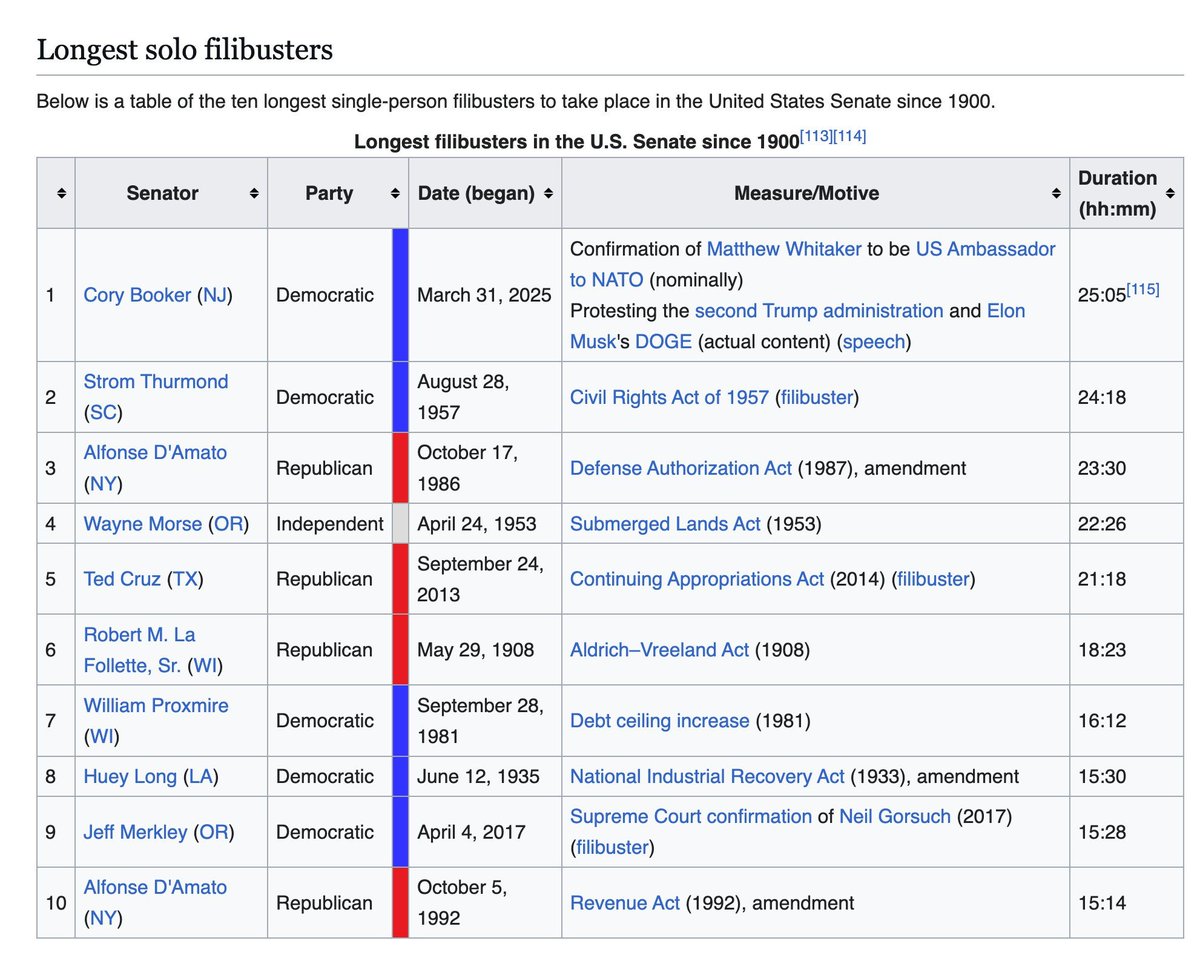Open the SC state link
Screen dimensions: 1200x958
coord(103,413)
